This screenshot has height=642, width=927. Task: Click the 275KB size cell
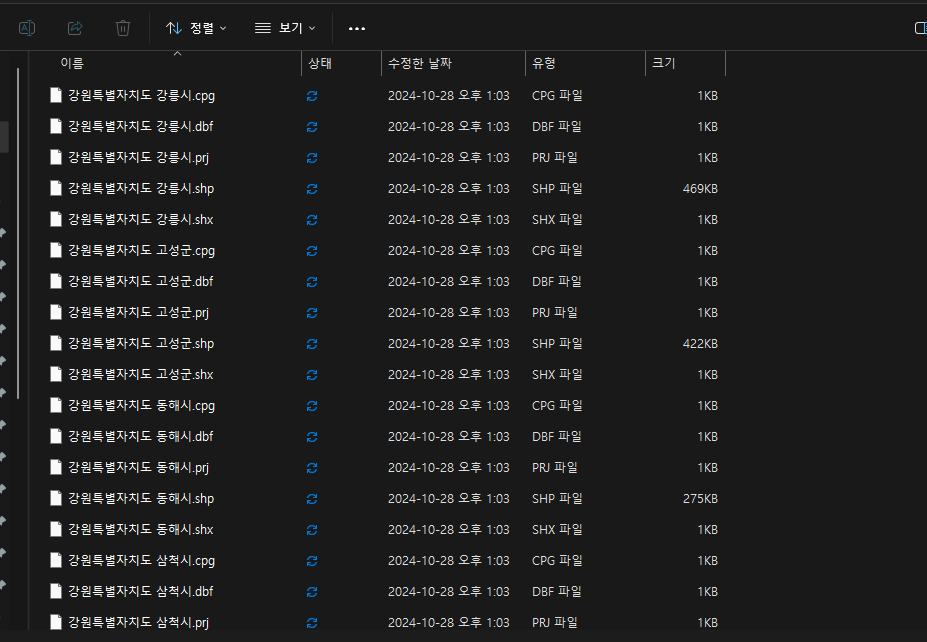[700, 498]
